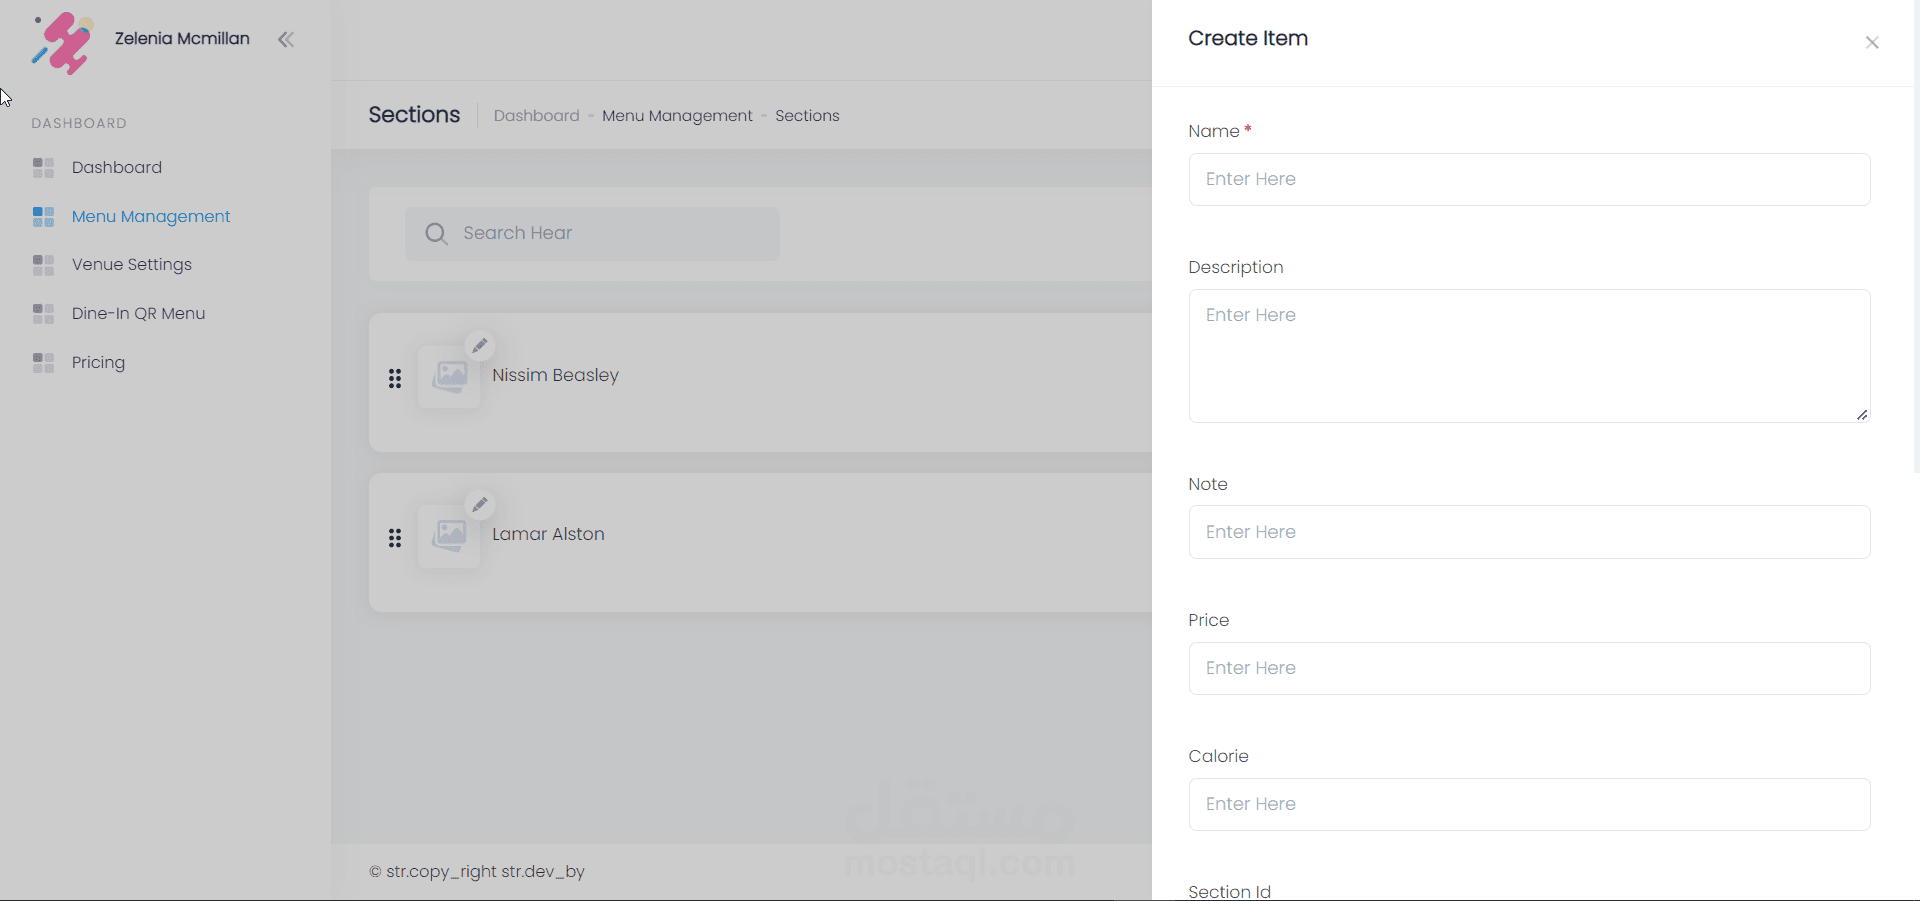
Task: Click Menu Management breadcrumb link
Action: tap(677, 116)
